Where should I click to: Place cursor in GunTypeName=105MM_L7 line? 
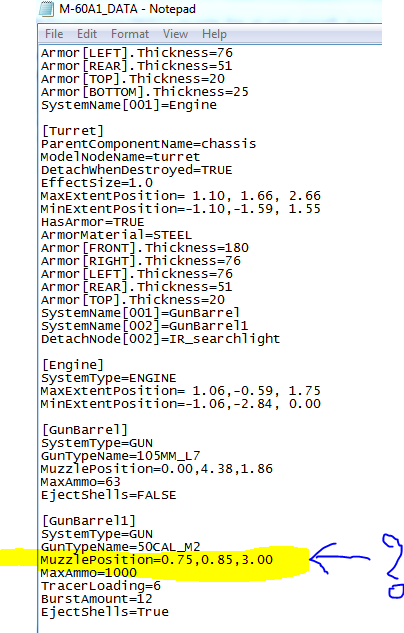click(x=120, y=456)
